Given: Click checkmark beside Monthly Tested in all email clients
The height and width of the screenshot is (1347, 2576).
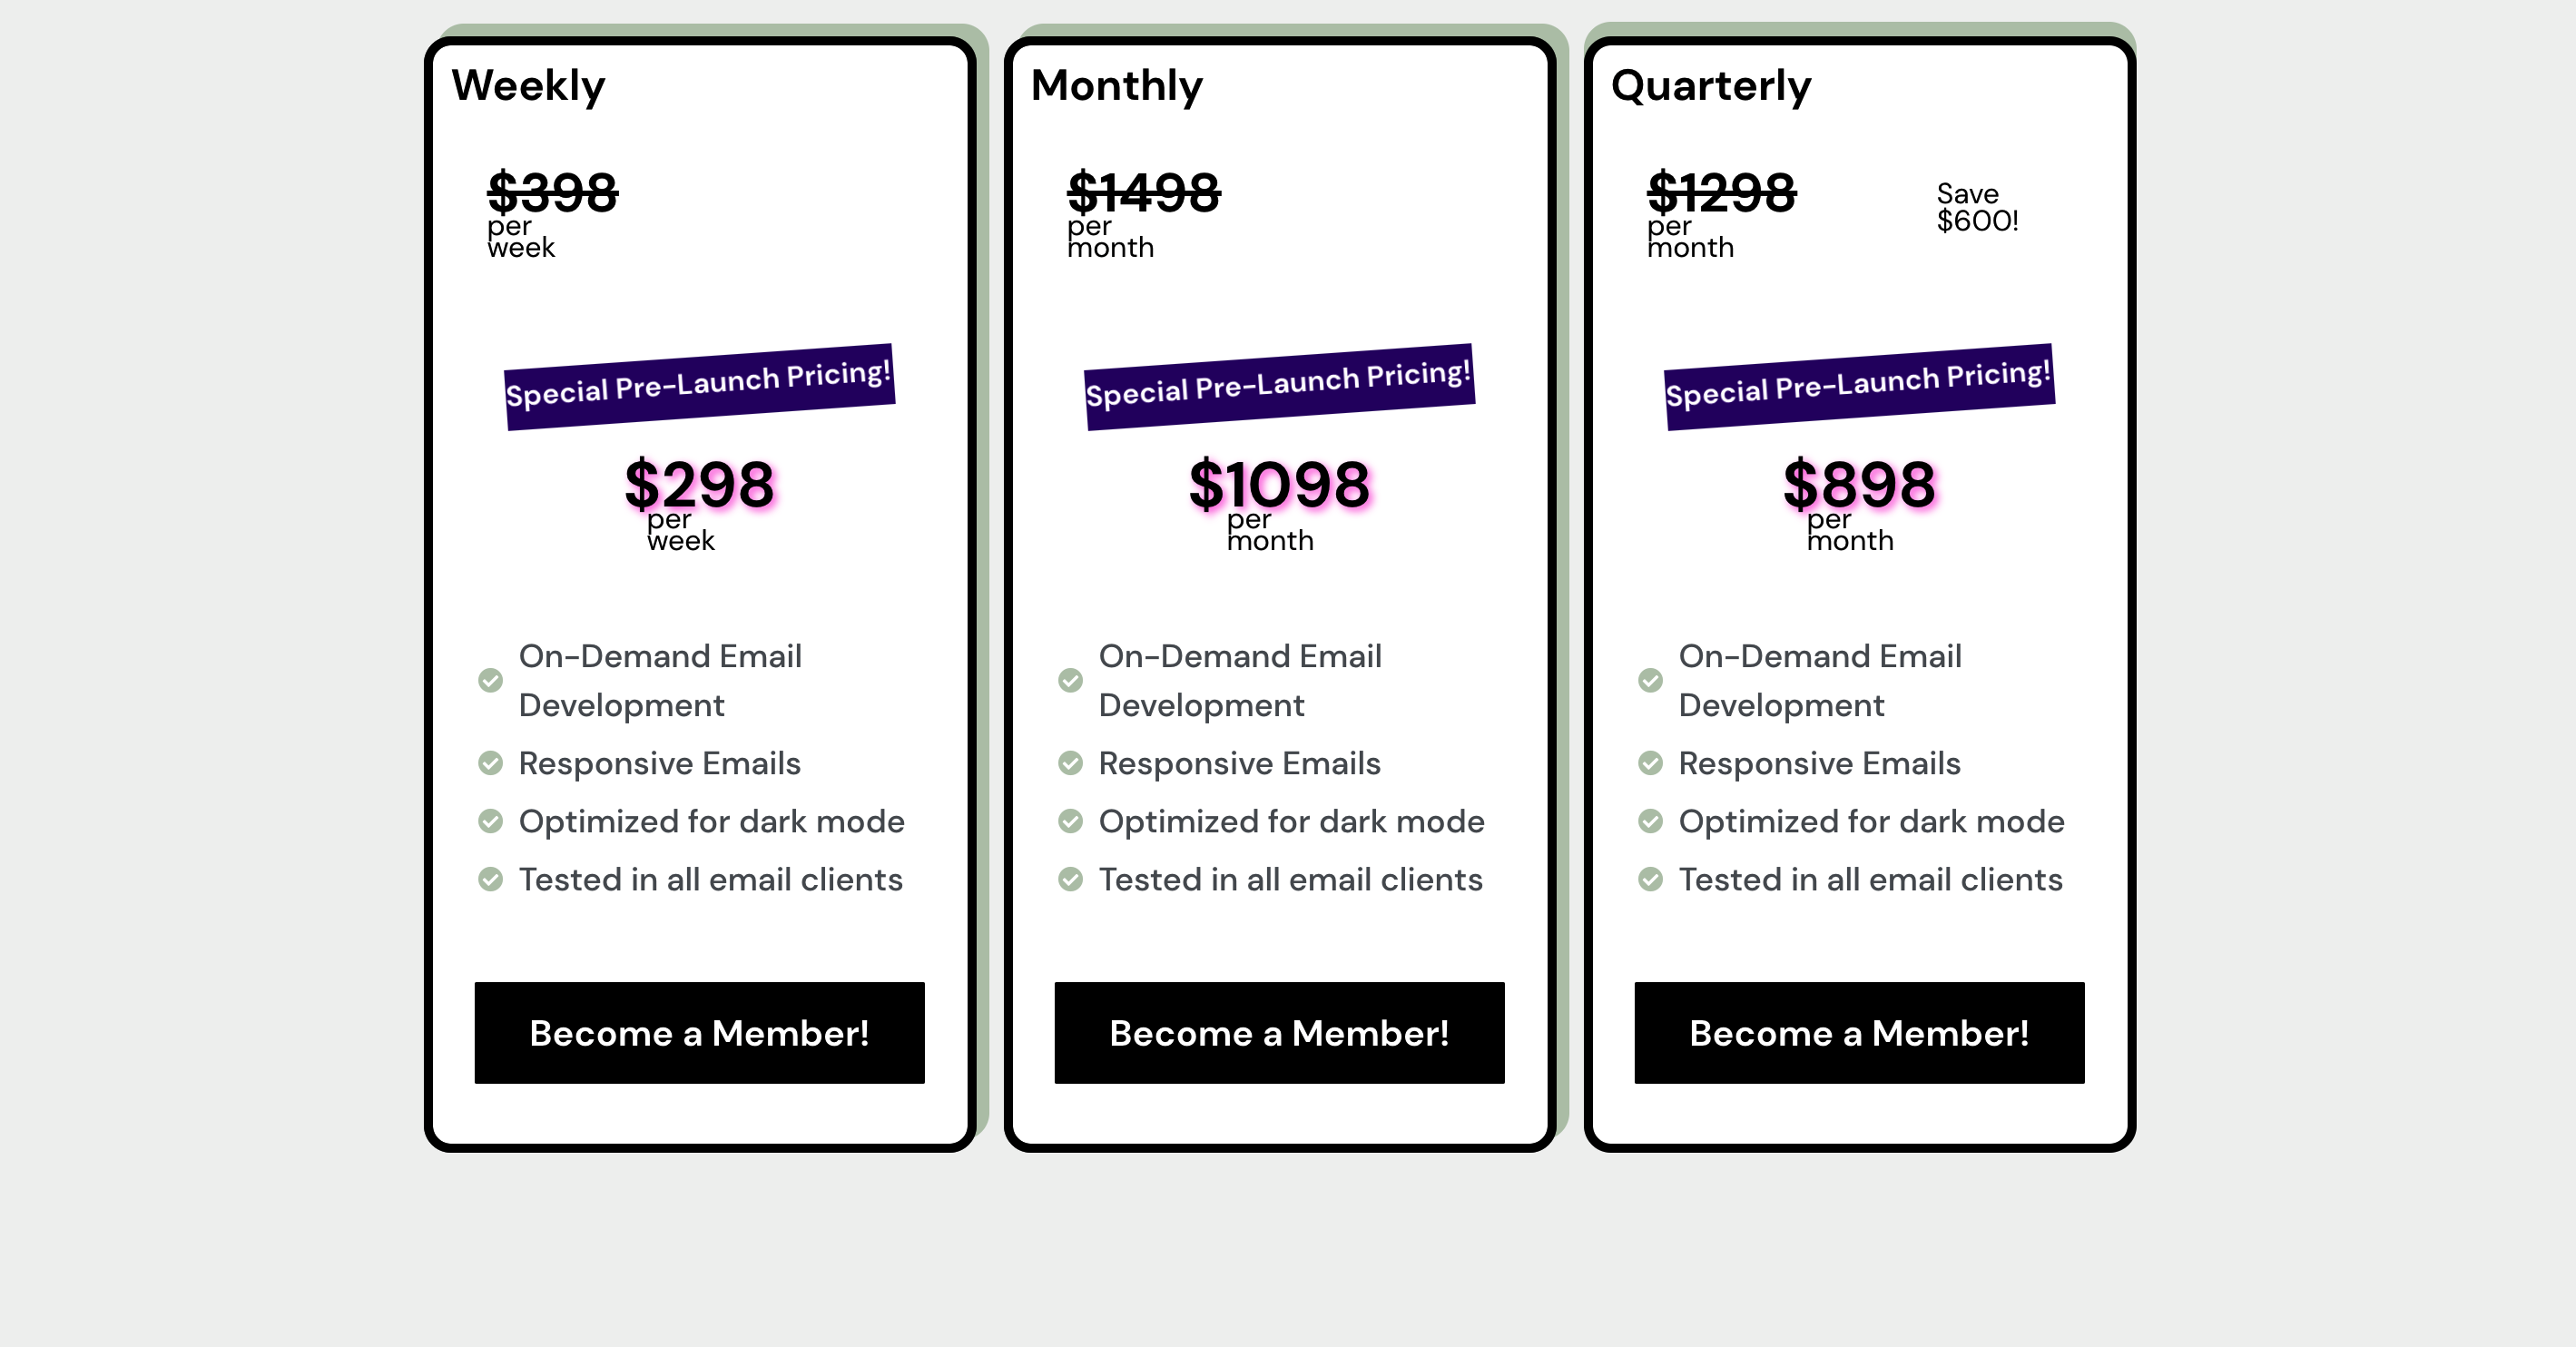Looking at the screenshot, I should [1070, 879].
